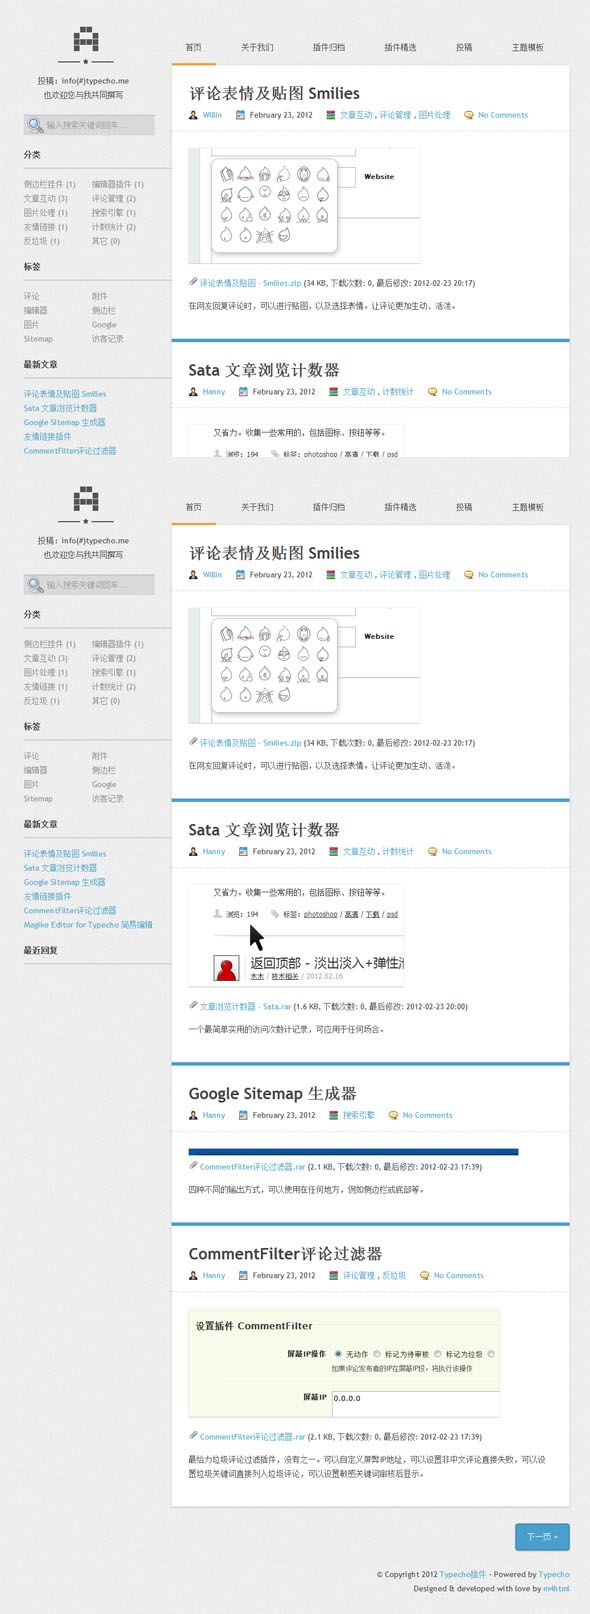Click the calendar icon under CommentFilter评论过滤器 title
Image resolution: width=590 pixels, height=1614 pixels.
point(242,1275)
